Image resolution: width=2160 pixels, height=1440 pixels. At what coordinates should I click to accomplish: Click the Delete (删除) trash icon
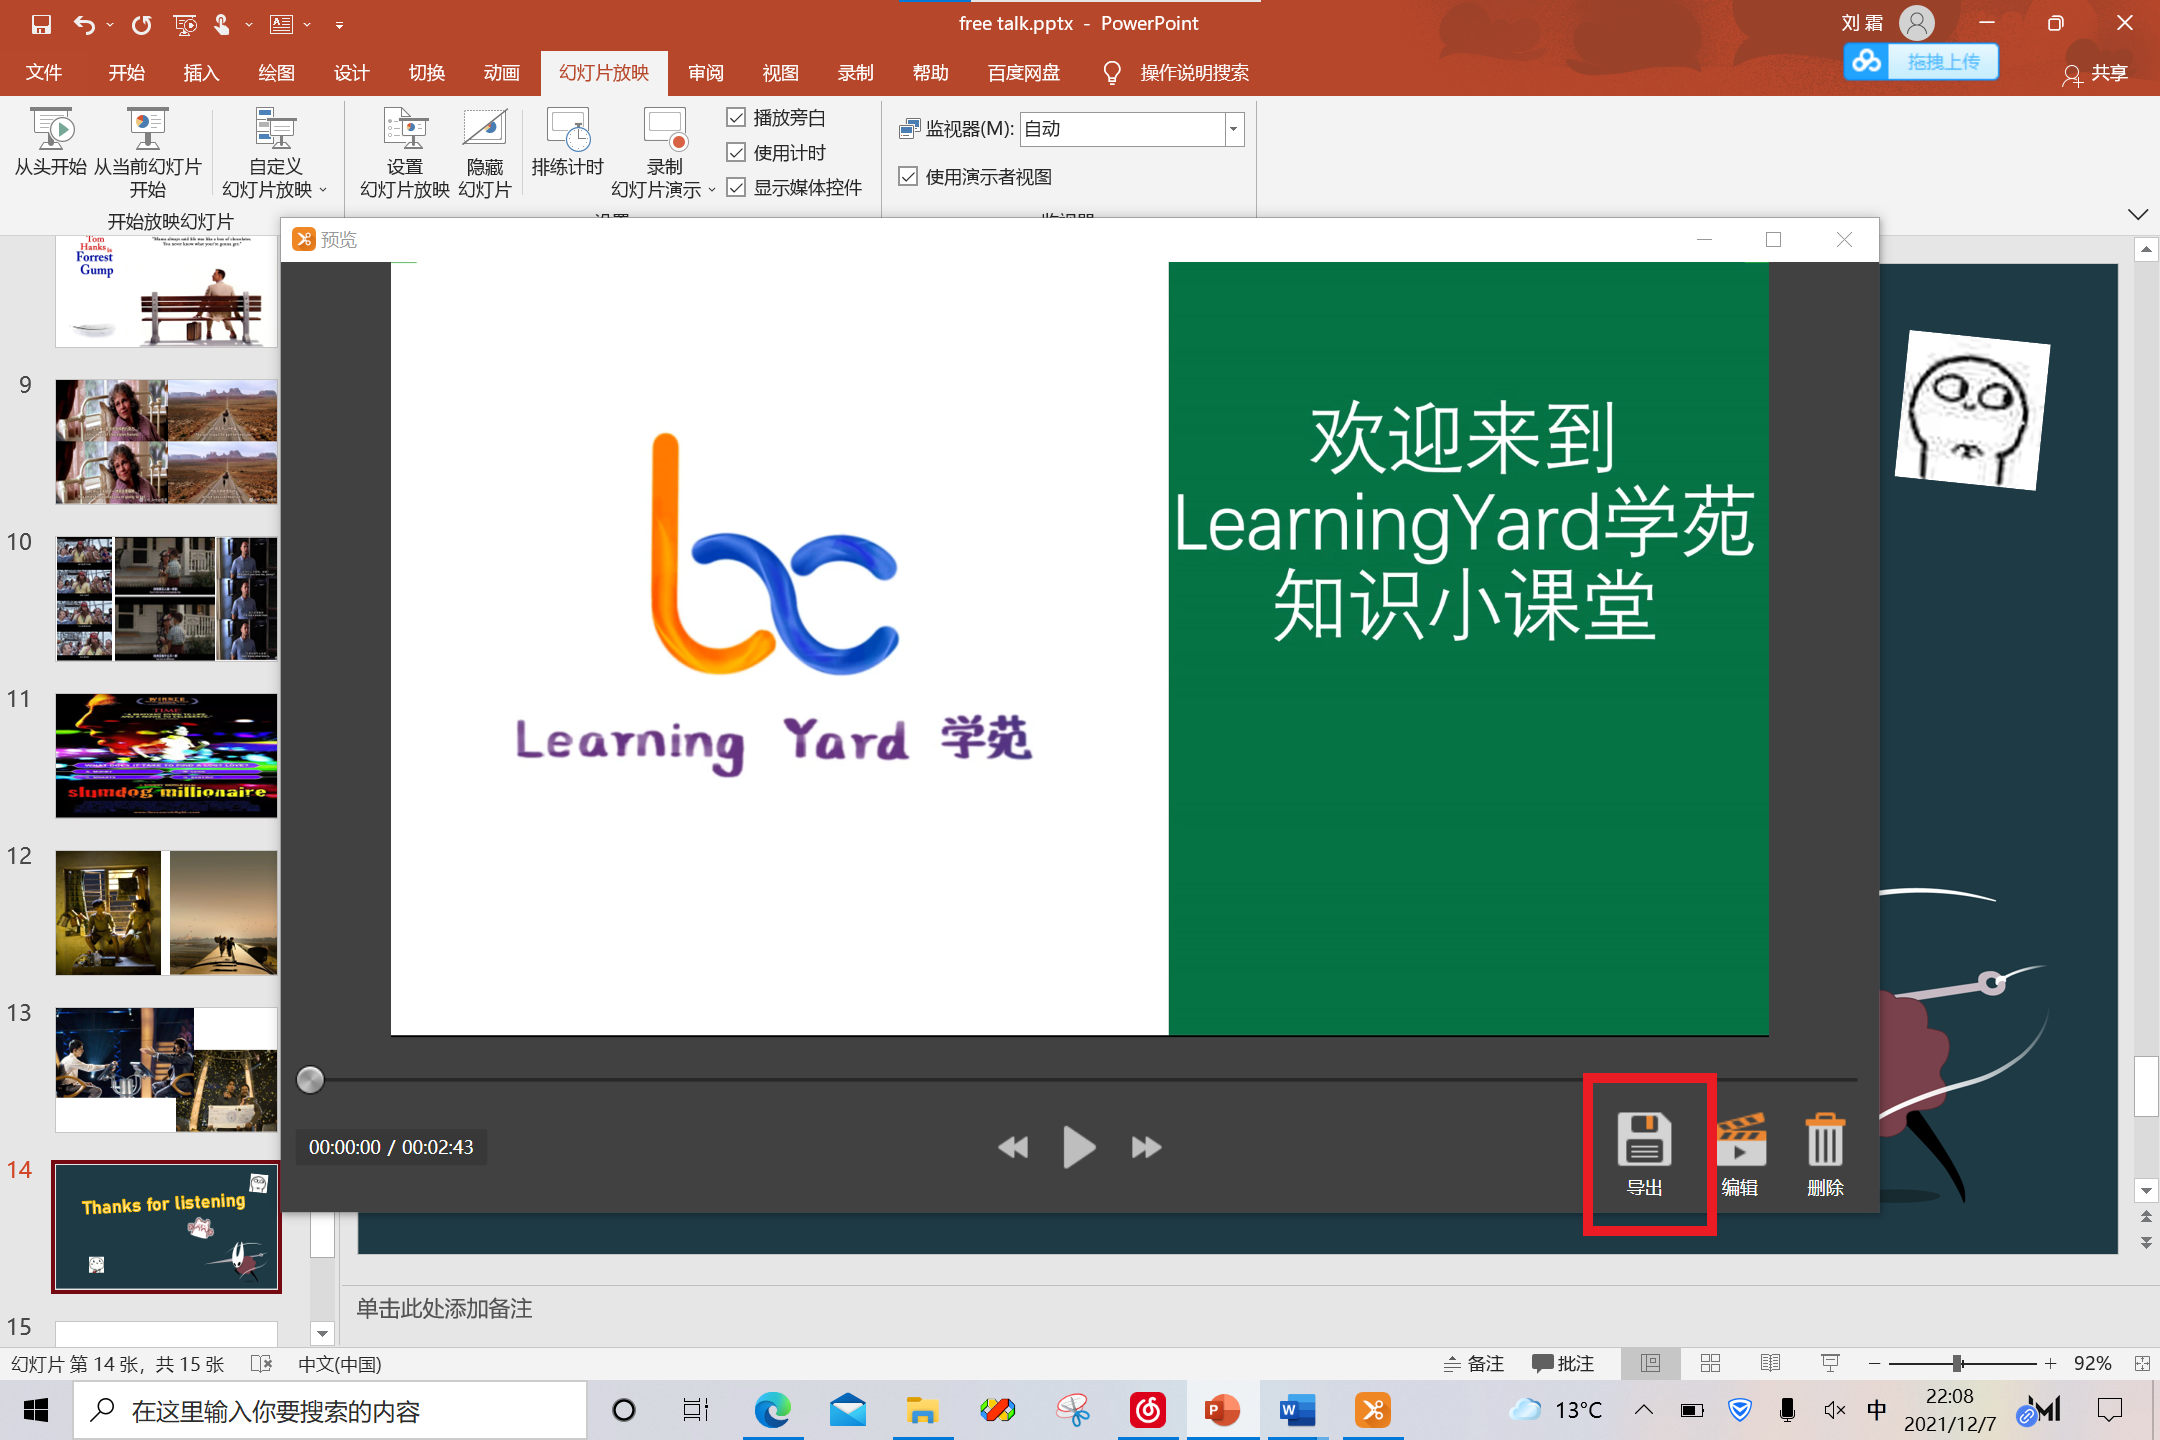click(1825, 1142)
